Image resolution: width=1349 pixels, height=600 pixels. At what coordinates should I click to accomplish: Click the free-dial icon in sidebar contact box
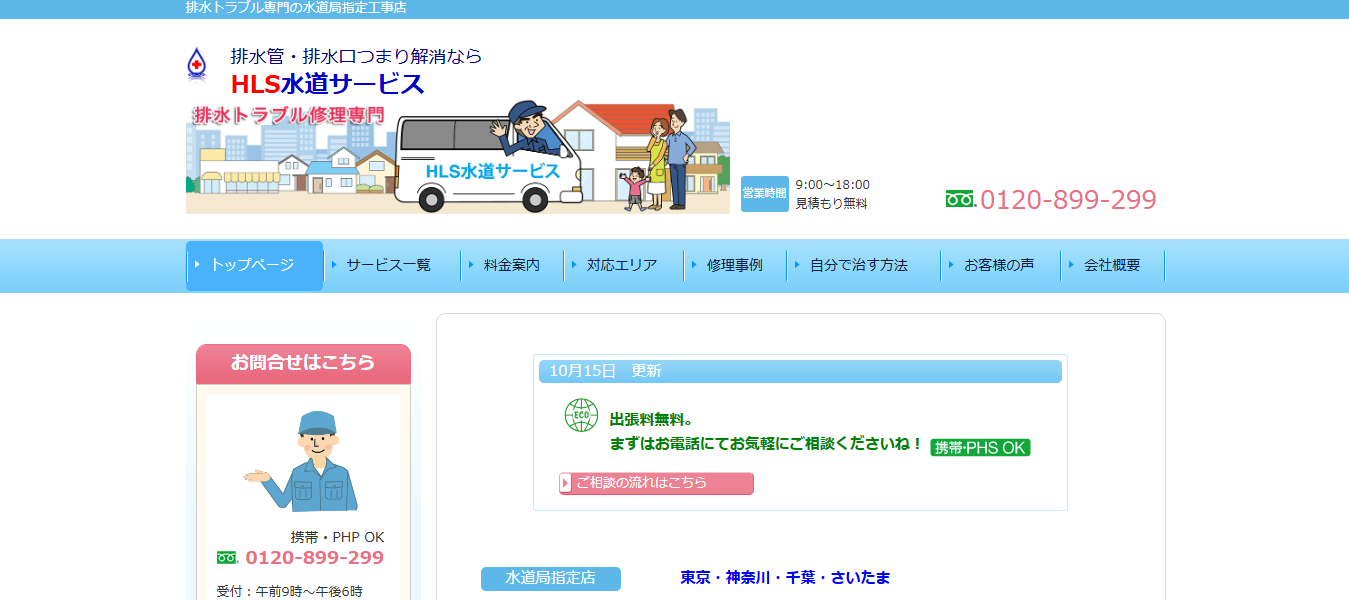(x=227, y=558)
